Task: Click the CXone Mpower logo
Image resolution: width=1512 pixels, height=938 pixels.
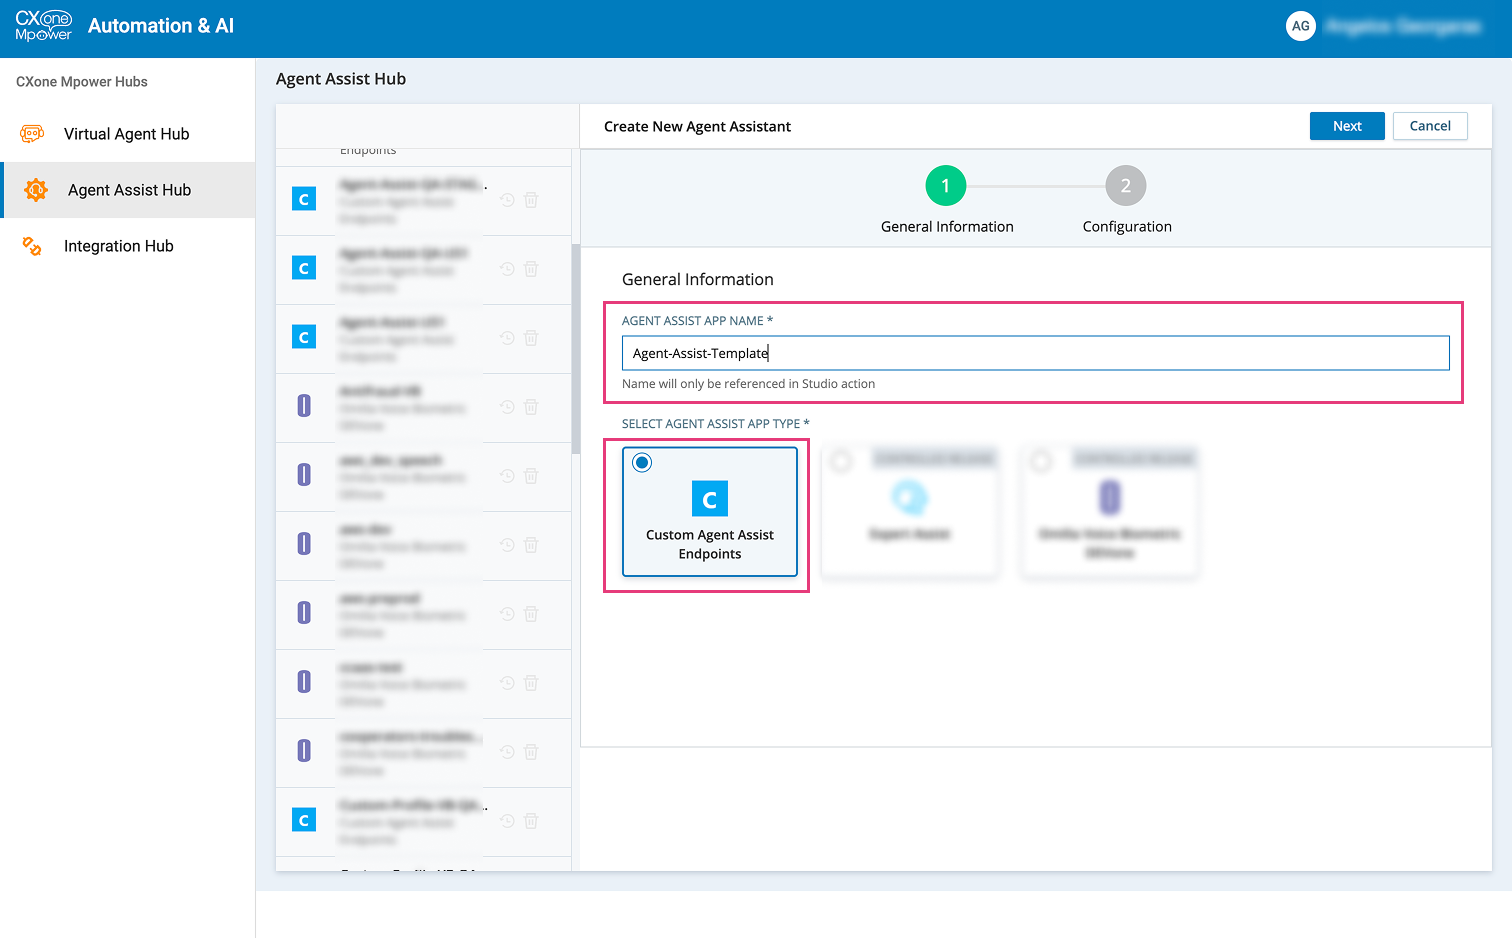Action: click(44, 26)
